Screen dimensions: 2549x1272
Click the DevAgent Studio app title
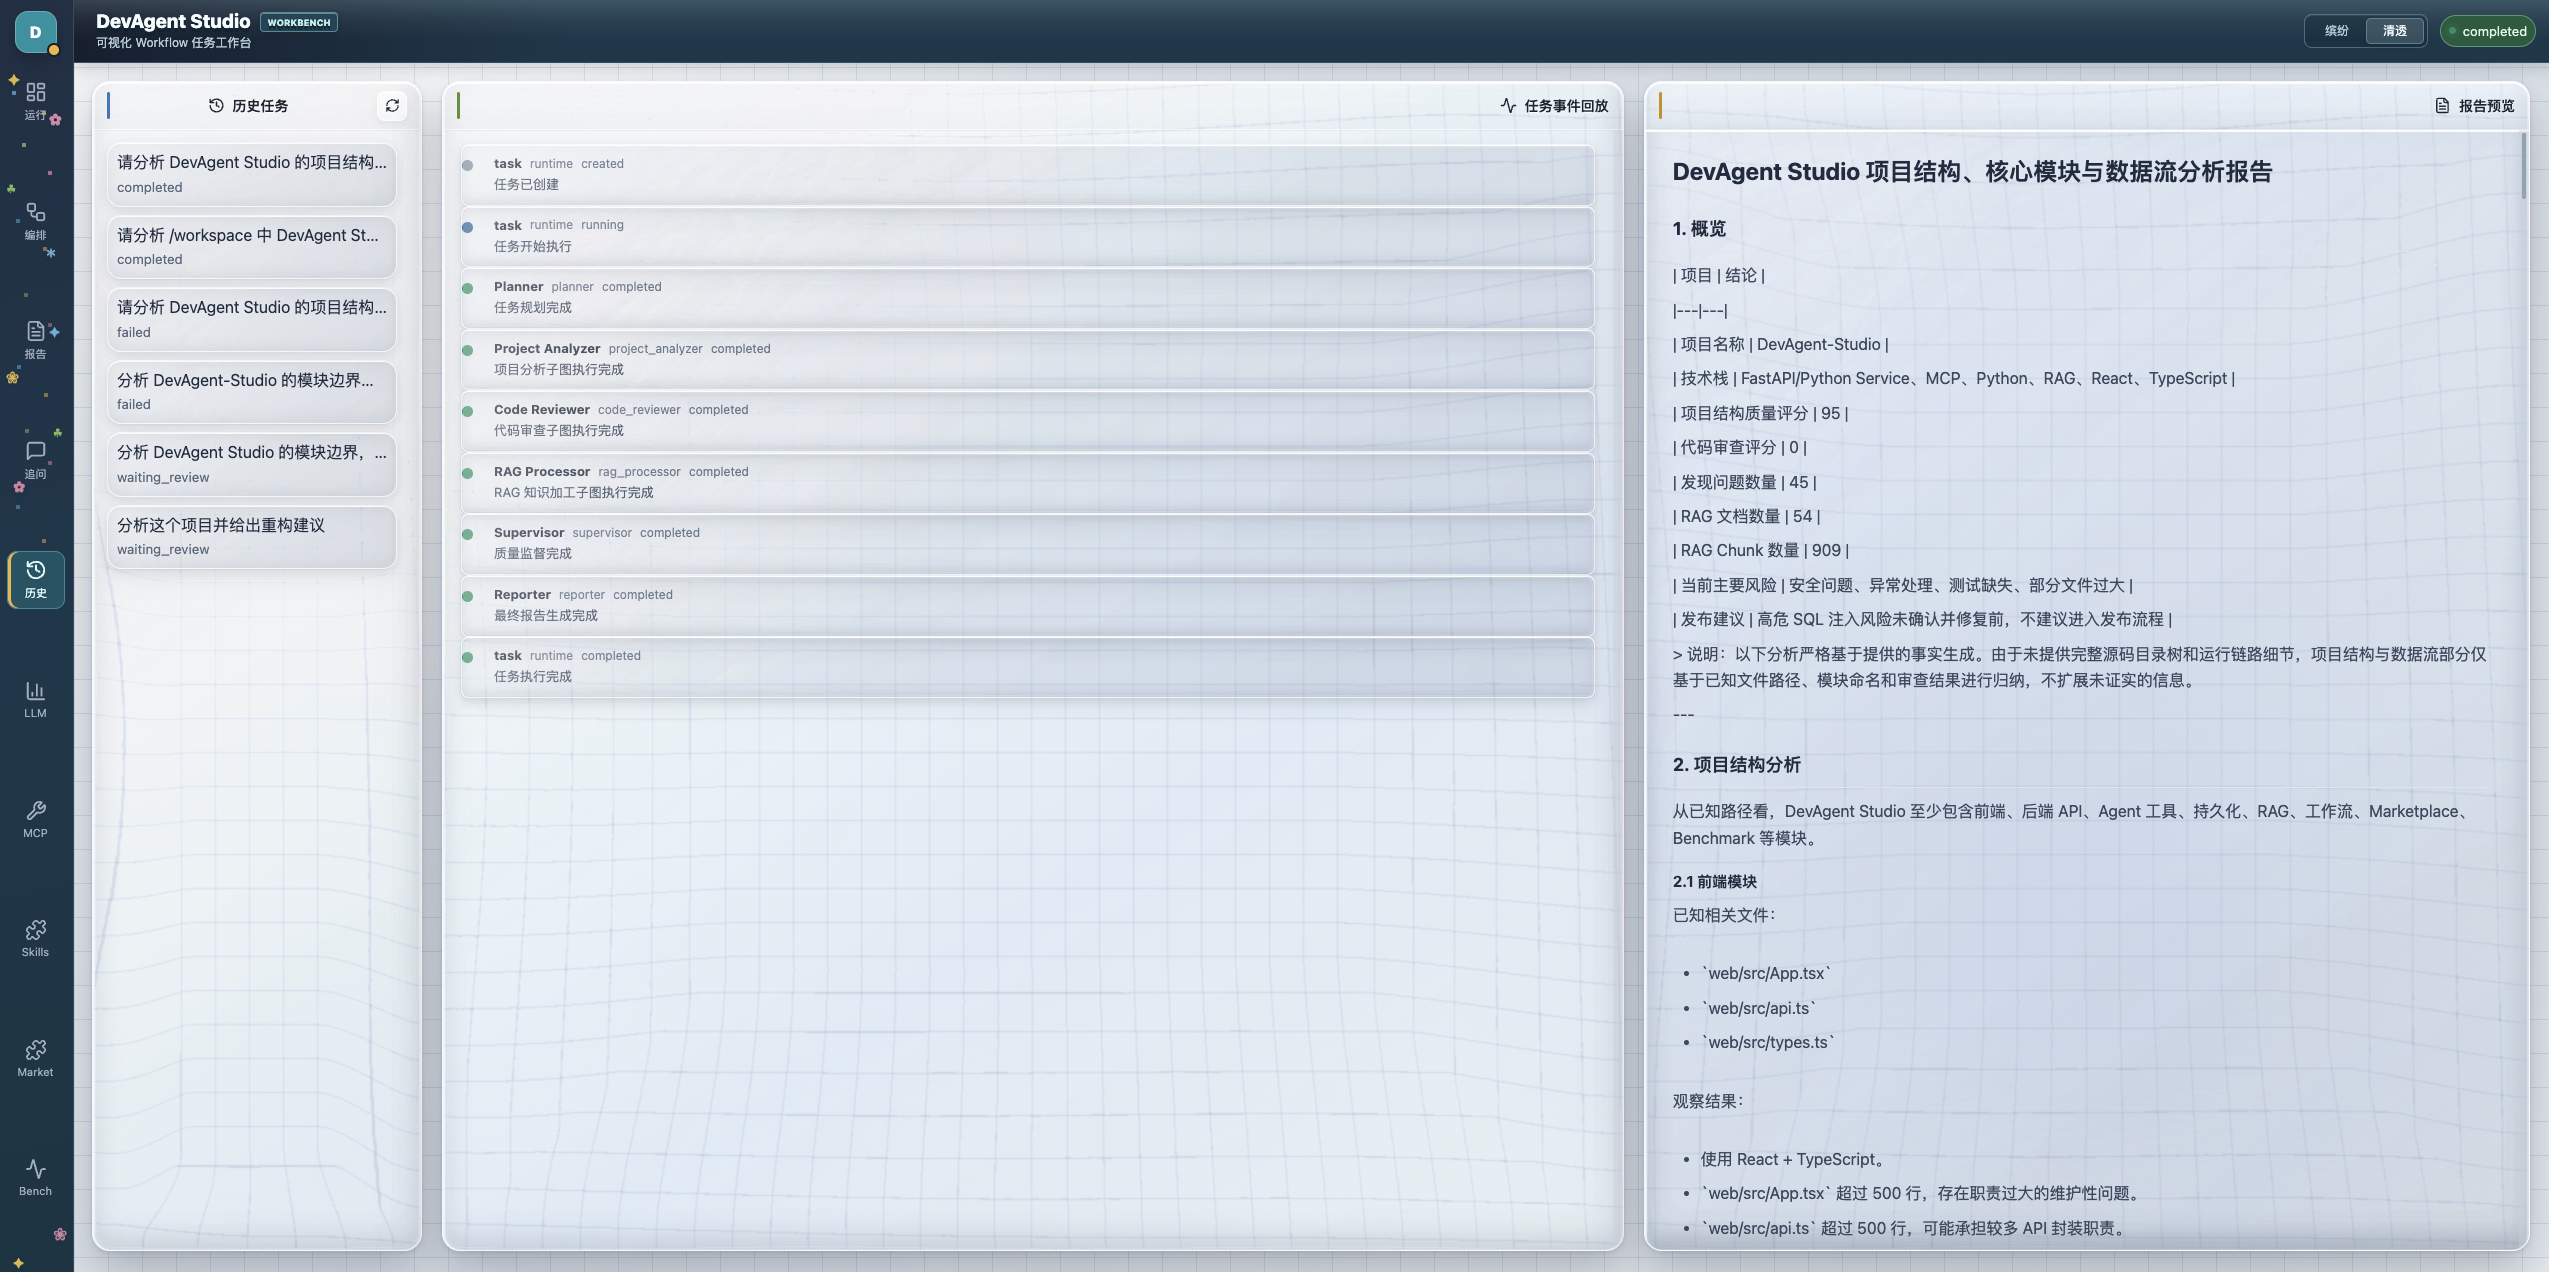(x=173, y=21)
